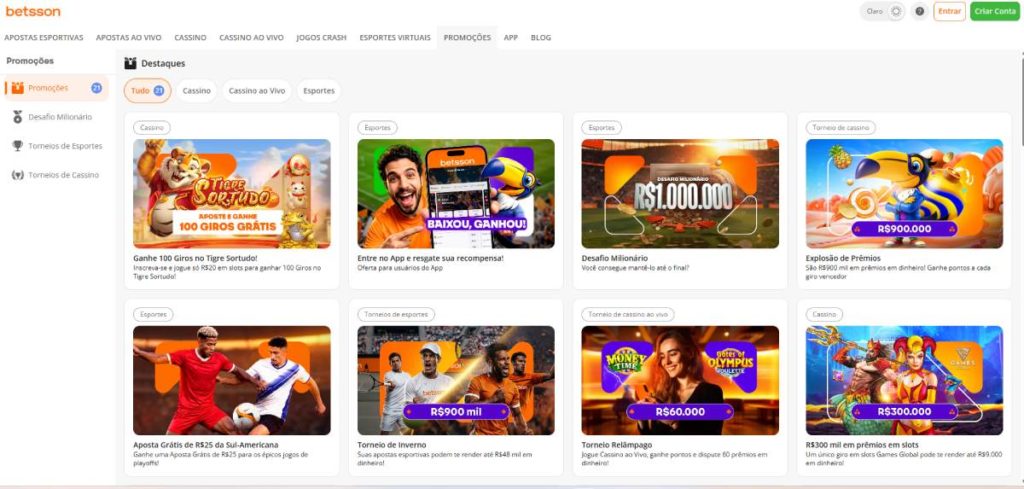Click the Torneios de esportes tag

coord(396,315)
